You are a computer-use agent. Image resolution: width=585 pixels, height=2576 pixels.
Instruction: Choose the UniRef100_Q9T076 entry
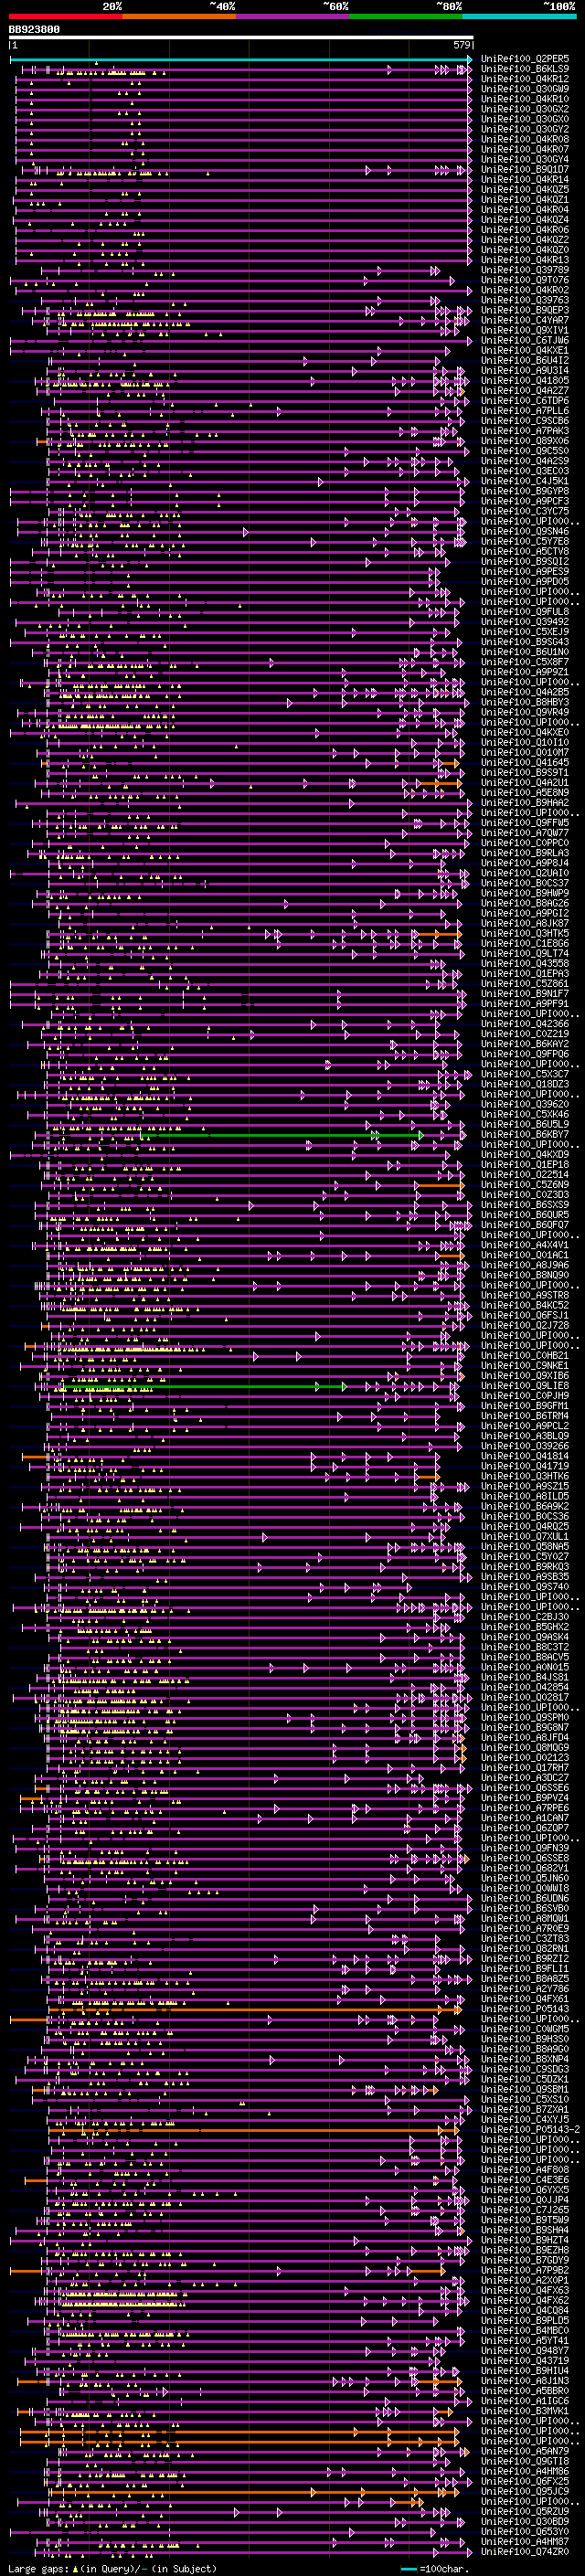tap(525, 280)
